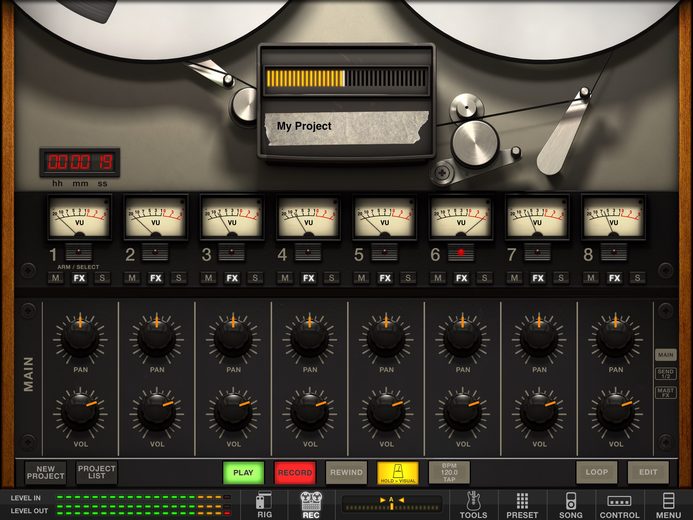Arm track 5 for recording

(385, 252)
